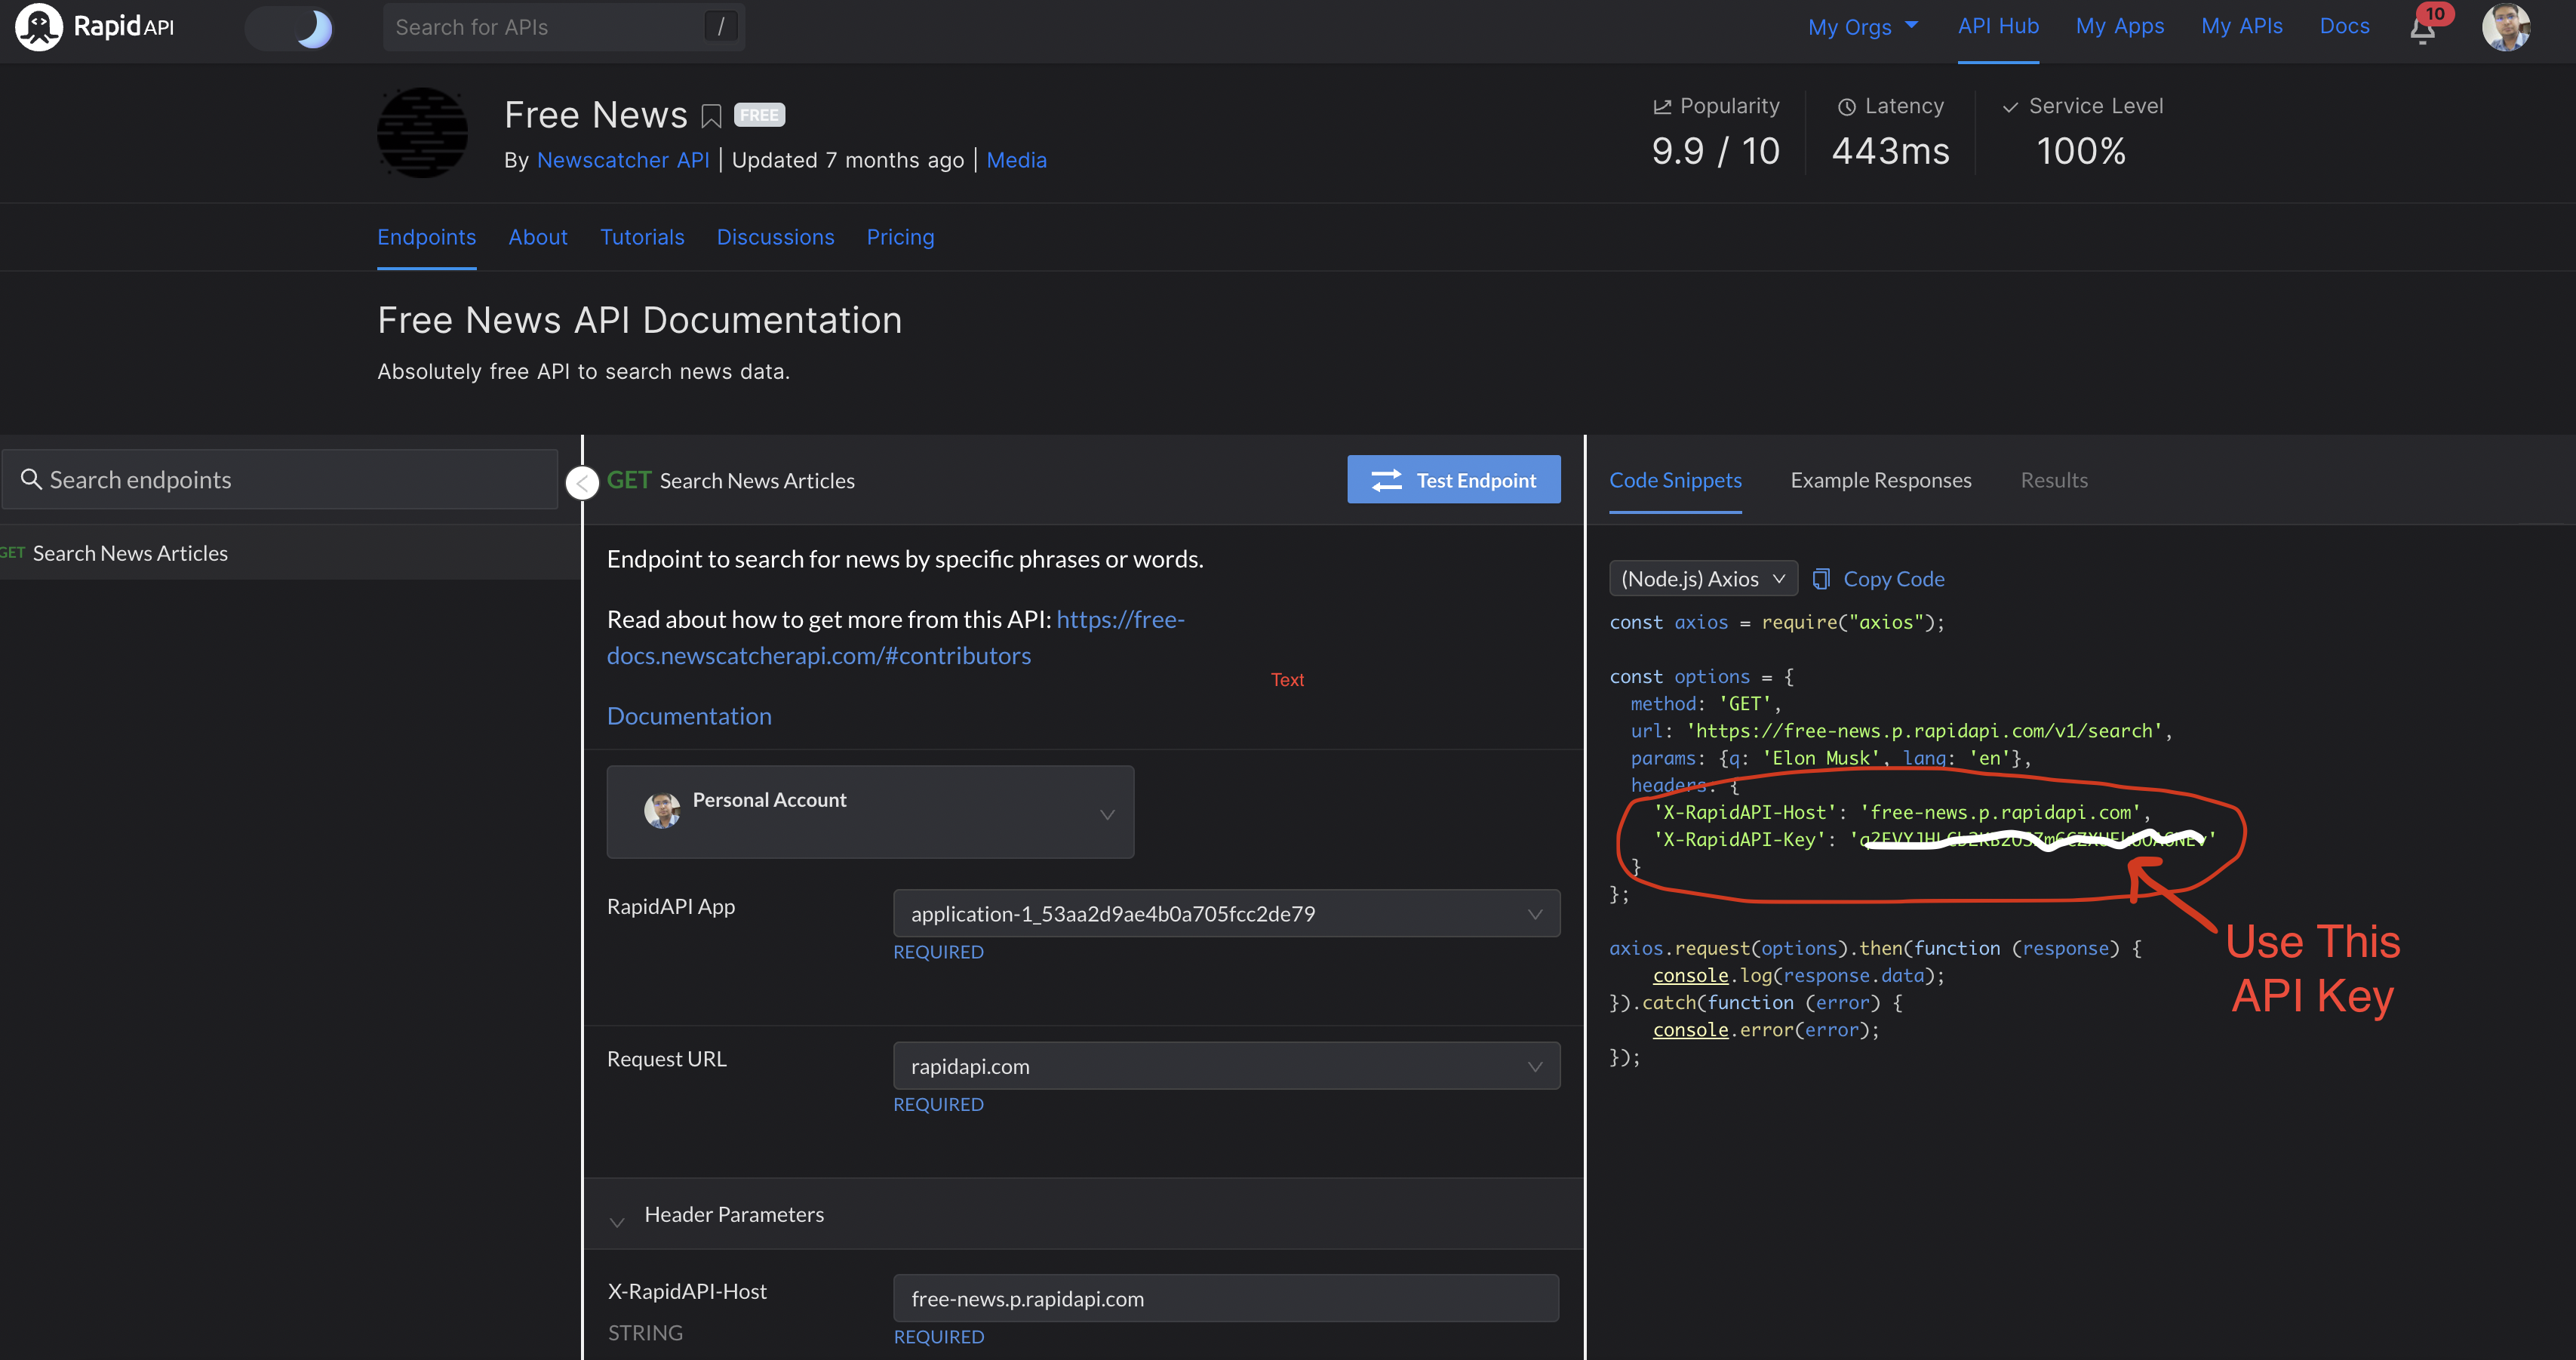Bookmark the Free News API
Screen dimensions: 2576x1360
click(711, 116)
